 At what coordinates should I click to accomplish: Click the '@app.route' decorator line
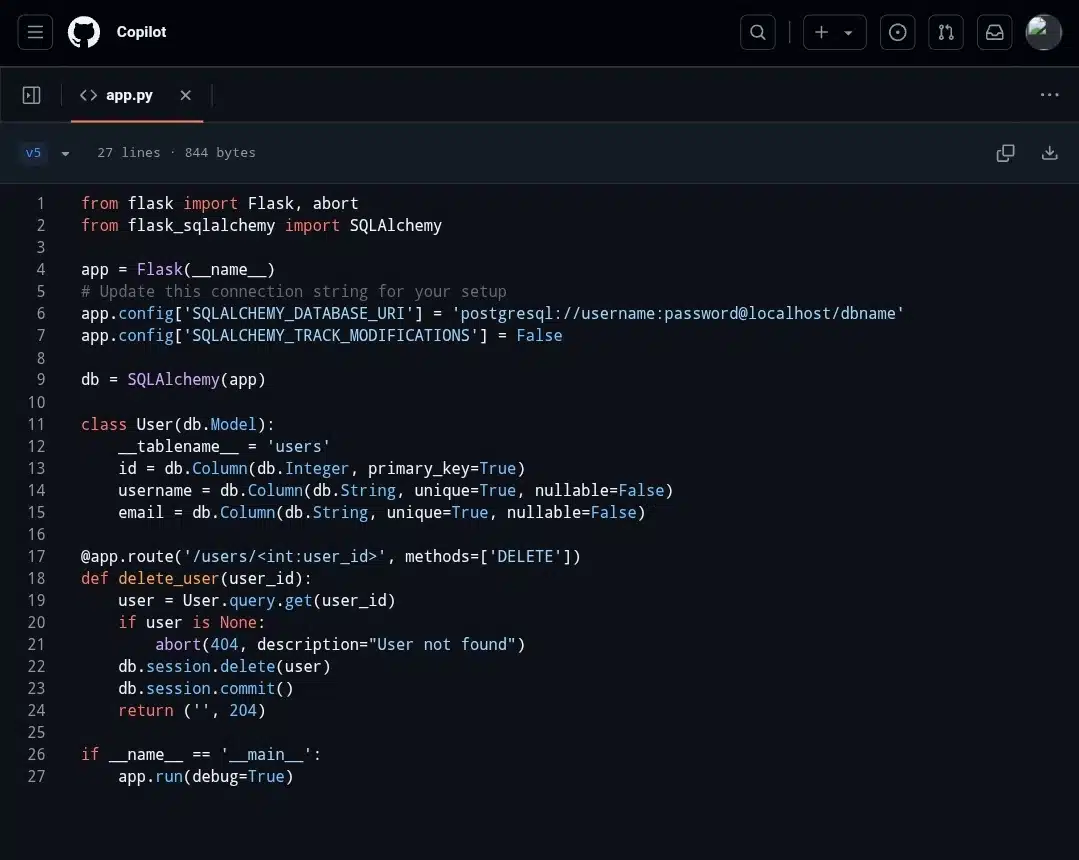coord(331,557)
